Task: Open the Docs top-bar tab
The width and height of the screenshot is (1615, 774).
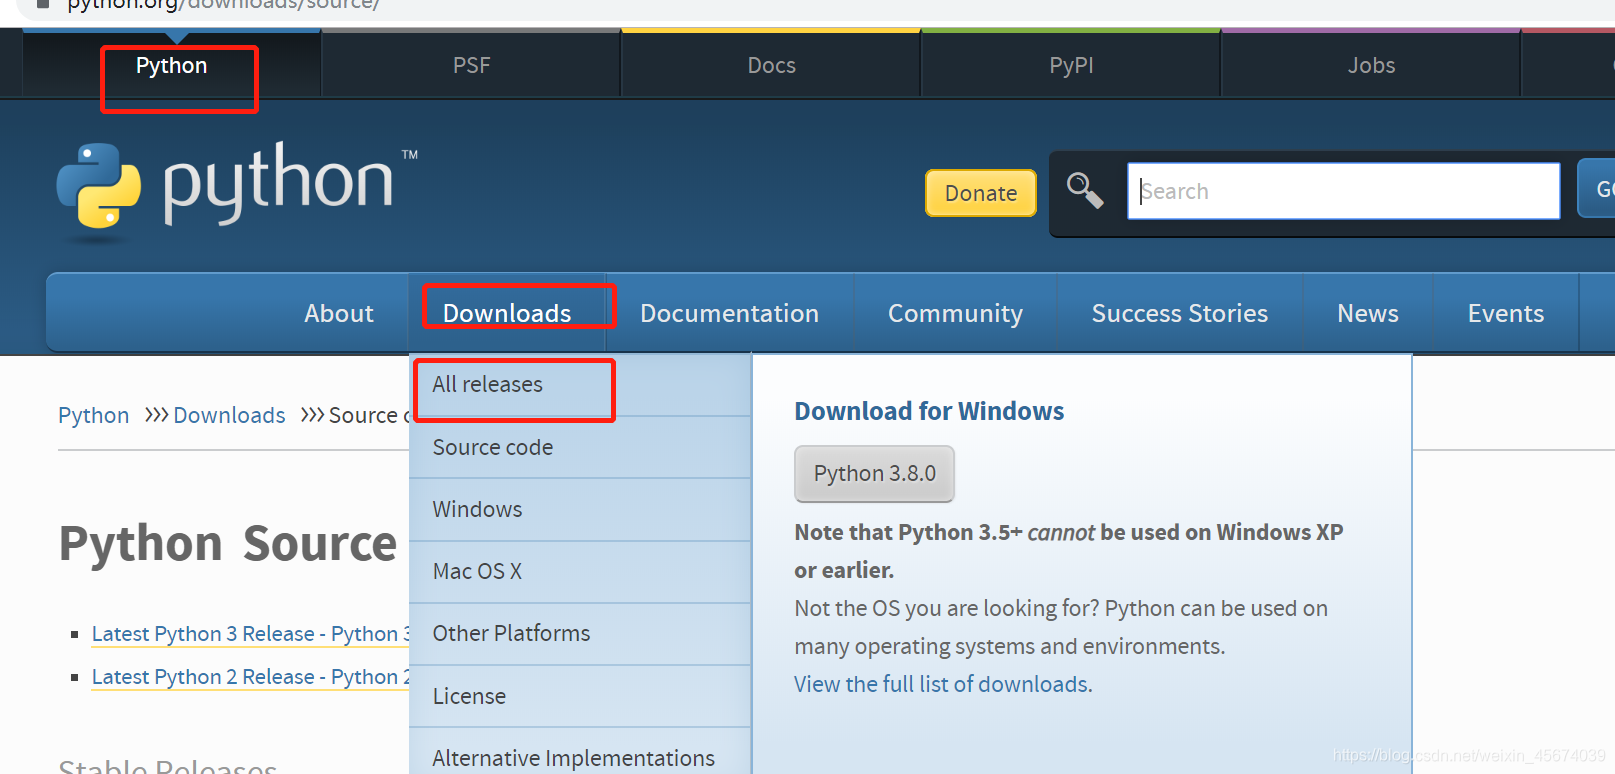Action: [x=771, y=65]
